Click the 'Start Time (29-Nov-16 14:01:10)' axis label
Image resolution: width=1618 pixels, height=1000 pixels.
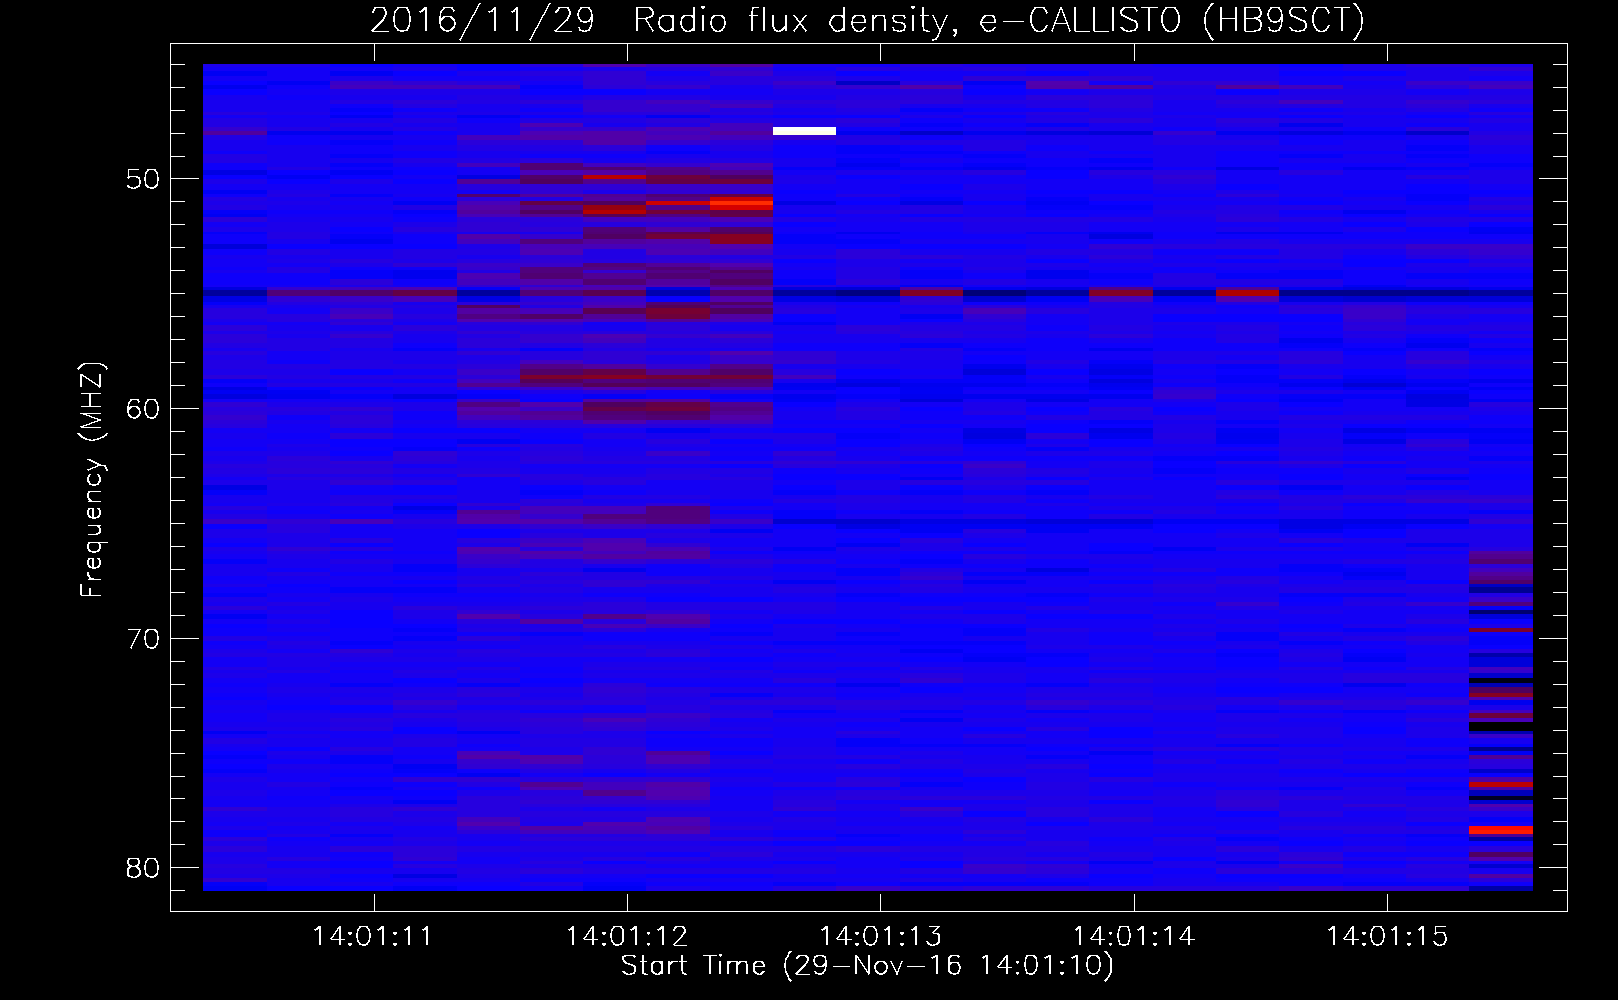[867, 966]
